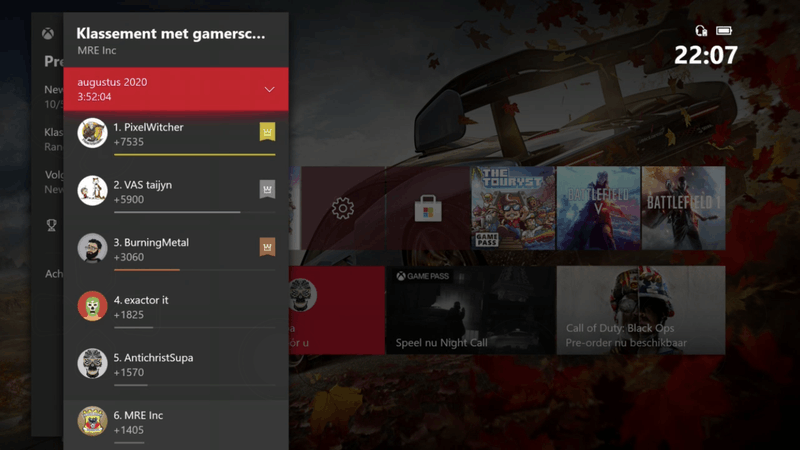
Task: Select exactor it's green mask avatar
Action: click(92, 306)
